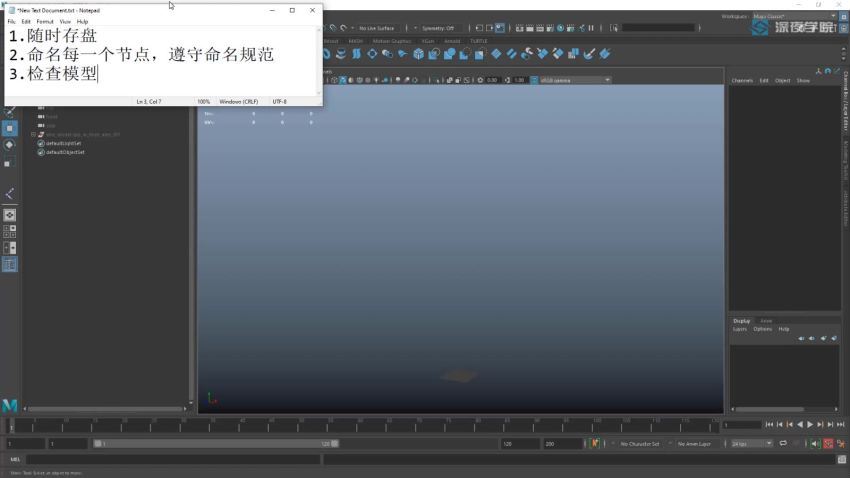
Task: Open the Show menu in Channel Box
Action: (x=803, y=81)
